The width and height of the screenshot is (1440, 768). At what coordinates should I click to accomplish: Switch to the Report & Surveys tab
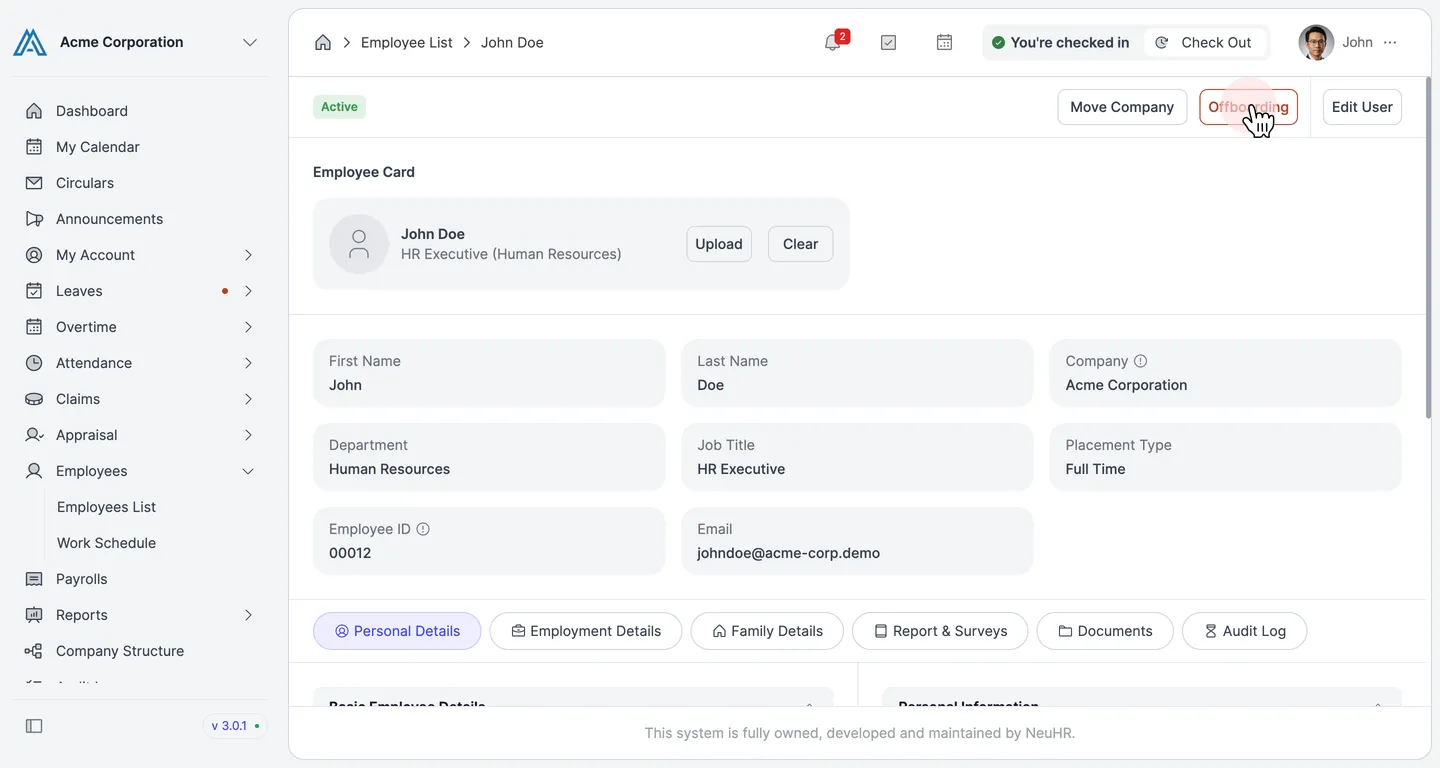click(940, 631)
